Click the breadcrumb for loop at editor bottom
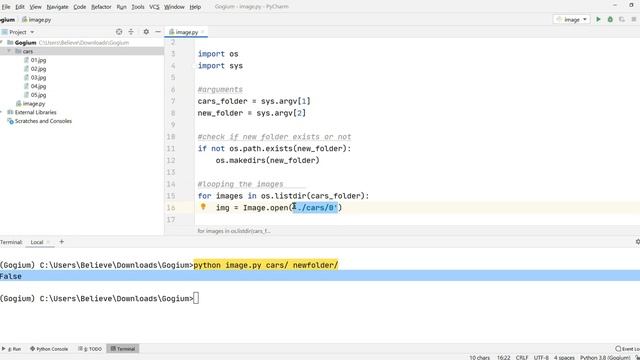 (x=233, y=231)
